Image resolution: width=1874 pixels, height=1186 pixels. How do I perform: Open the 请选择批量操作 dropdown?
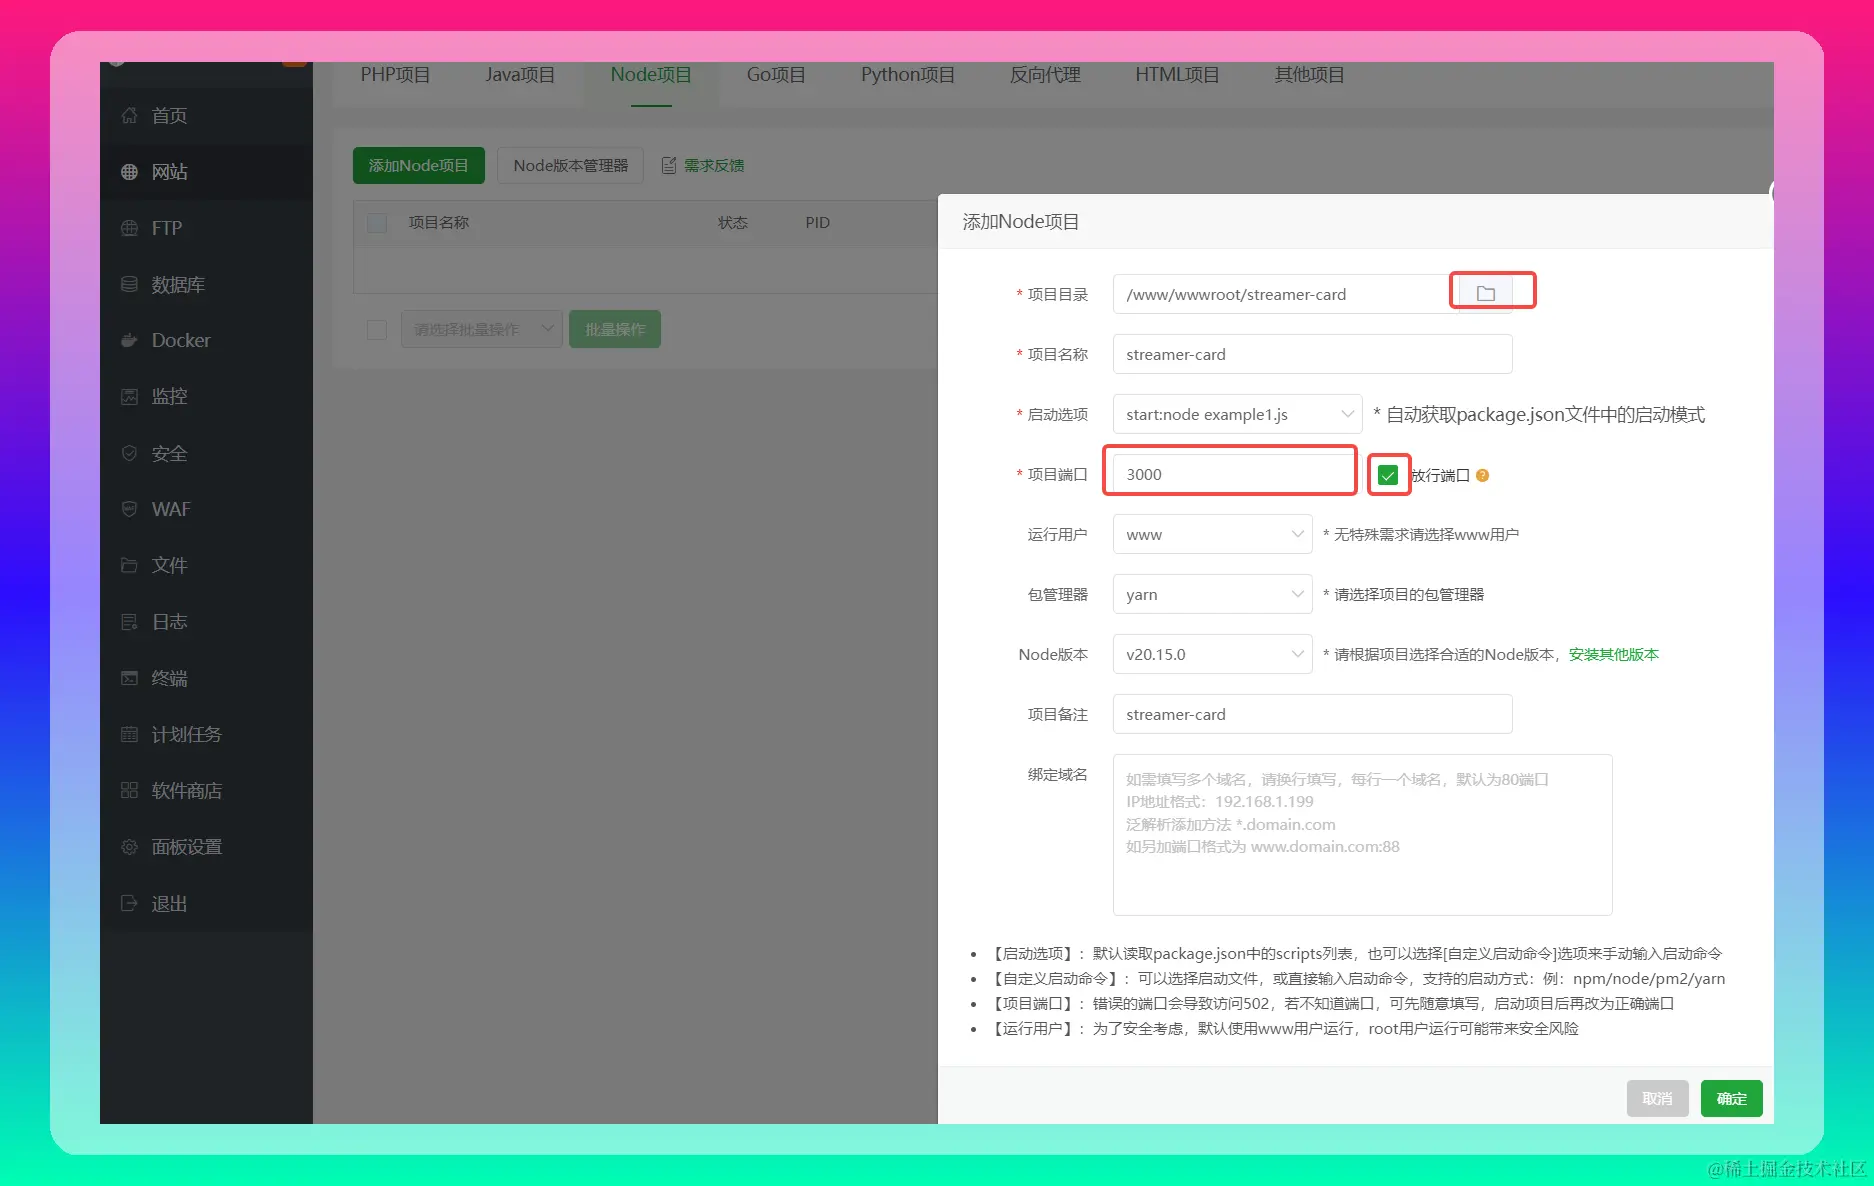(482, 329)
